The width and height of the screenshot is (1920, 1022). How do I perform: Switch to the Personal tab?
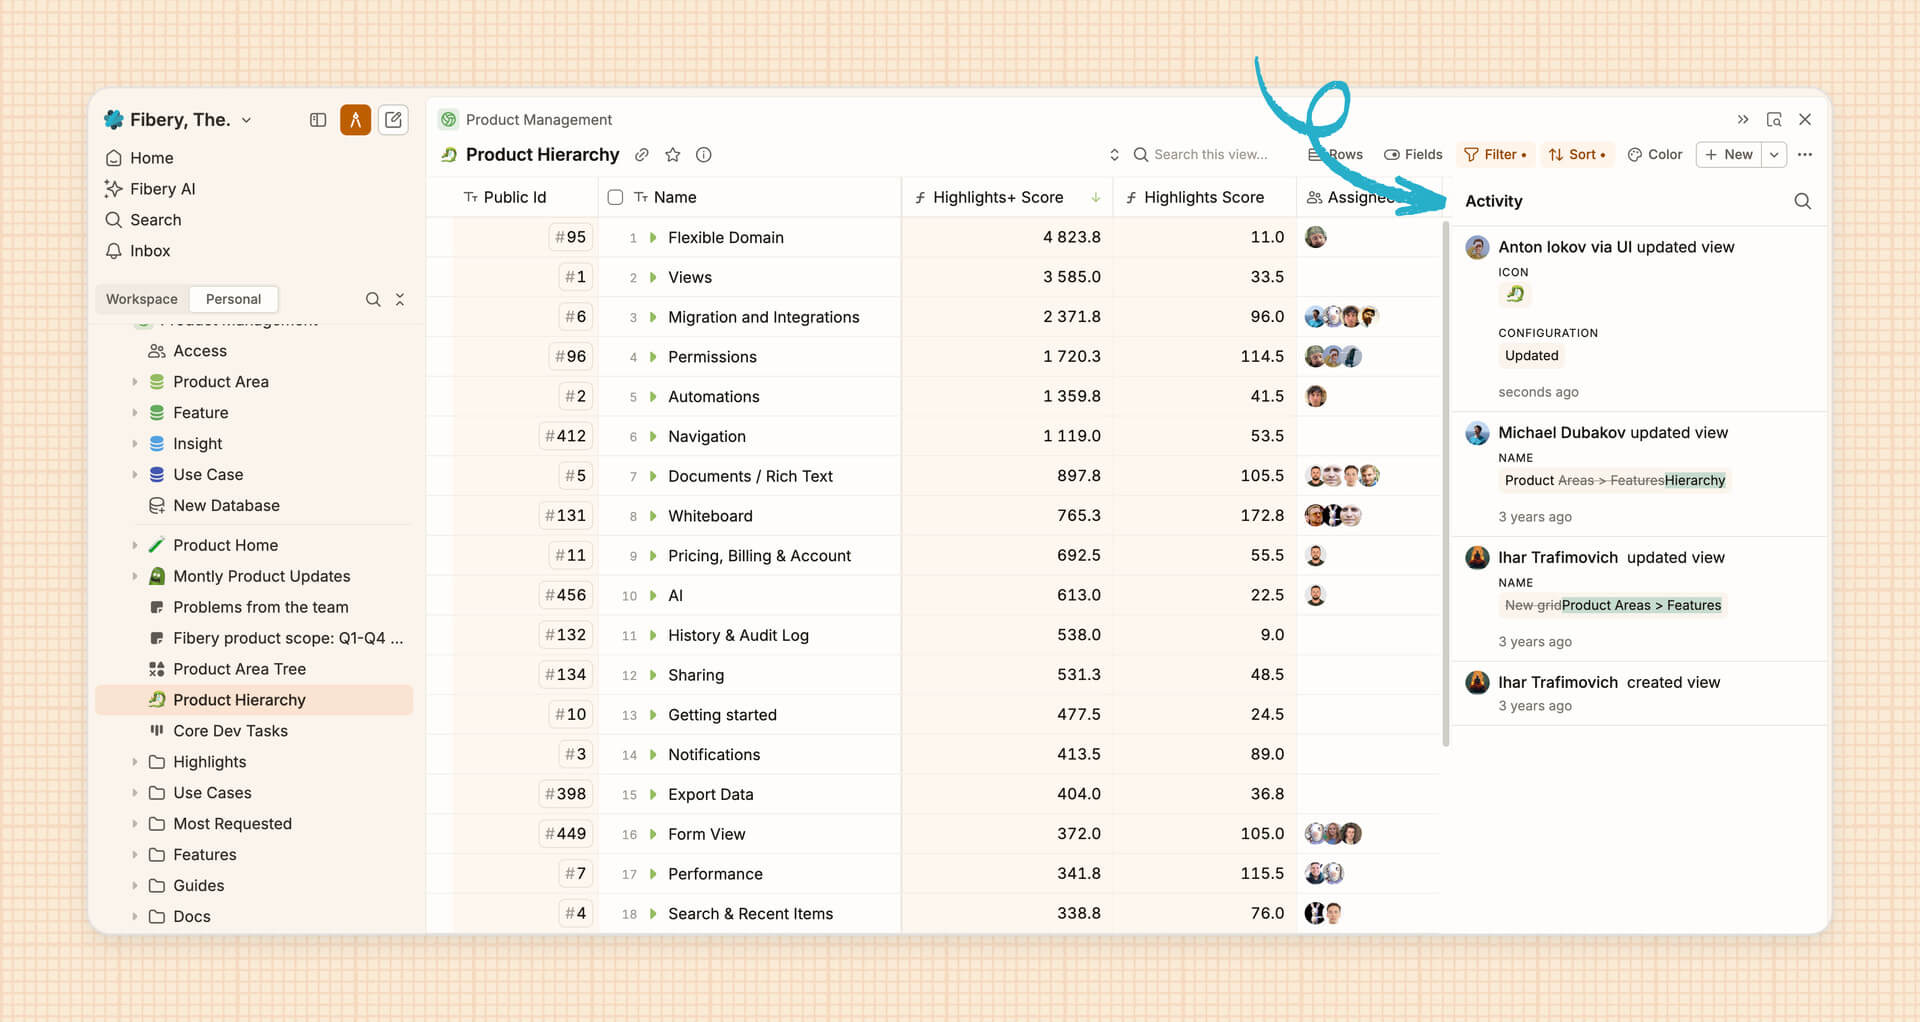233,299
